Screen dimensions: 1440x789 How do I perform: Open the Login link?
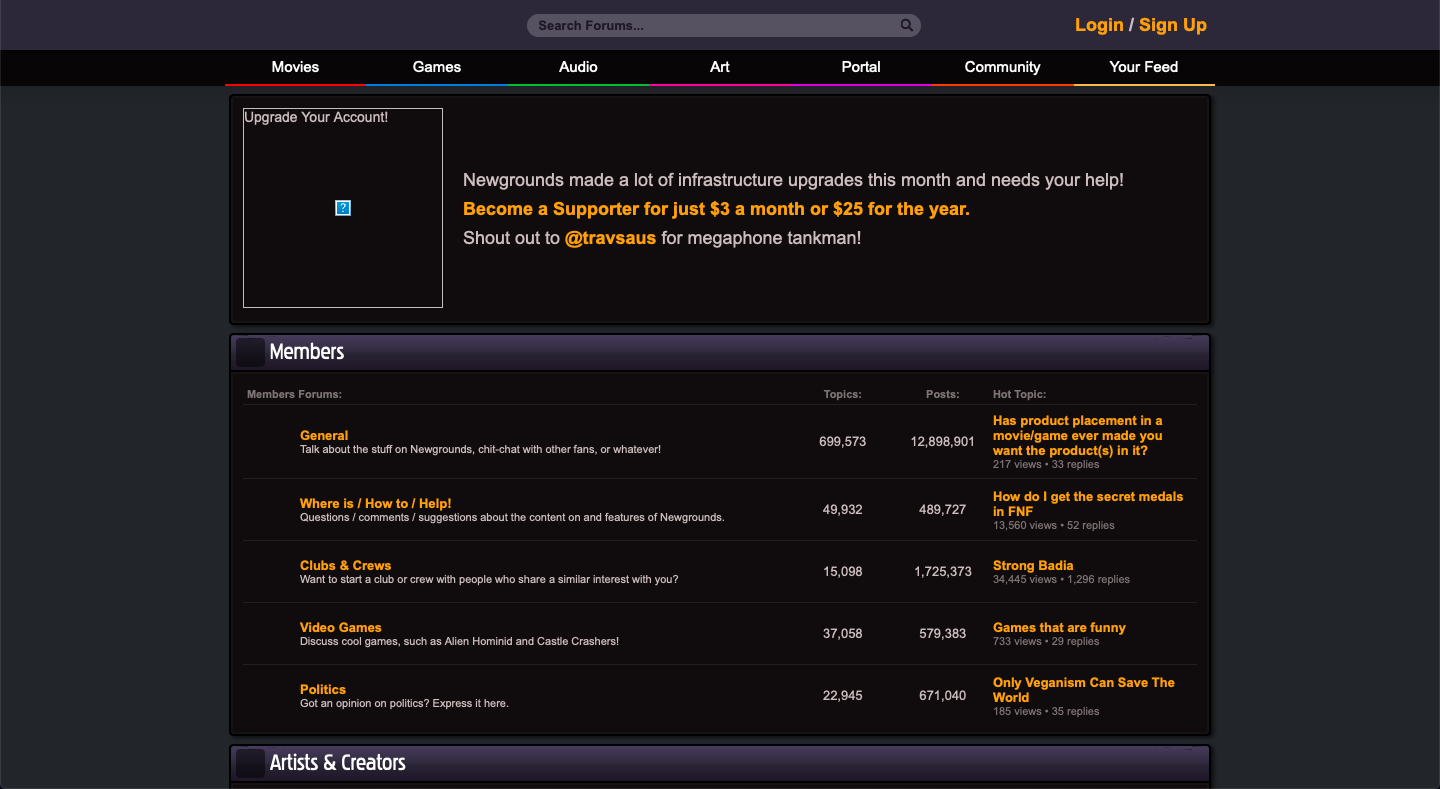[1099, 25]
